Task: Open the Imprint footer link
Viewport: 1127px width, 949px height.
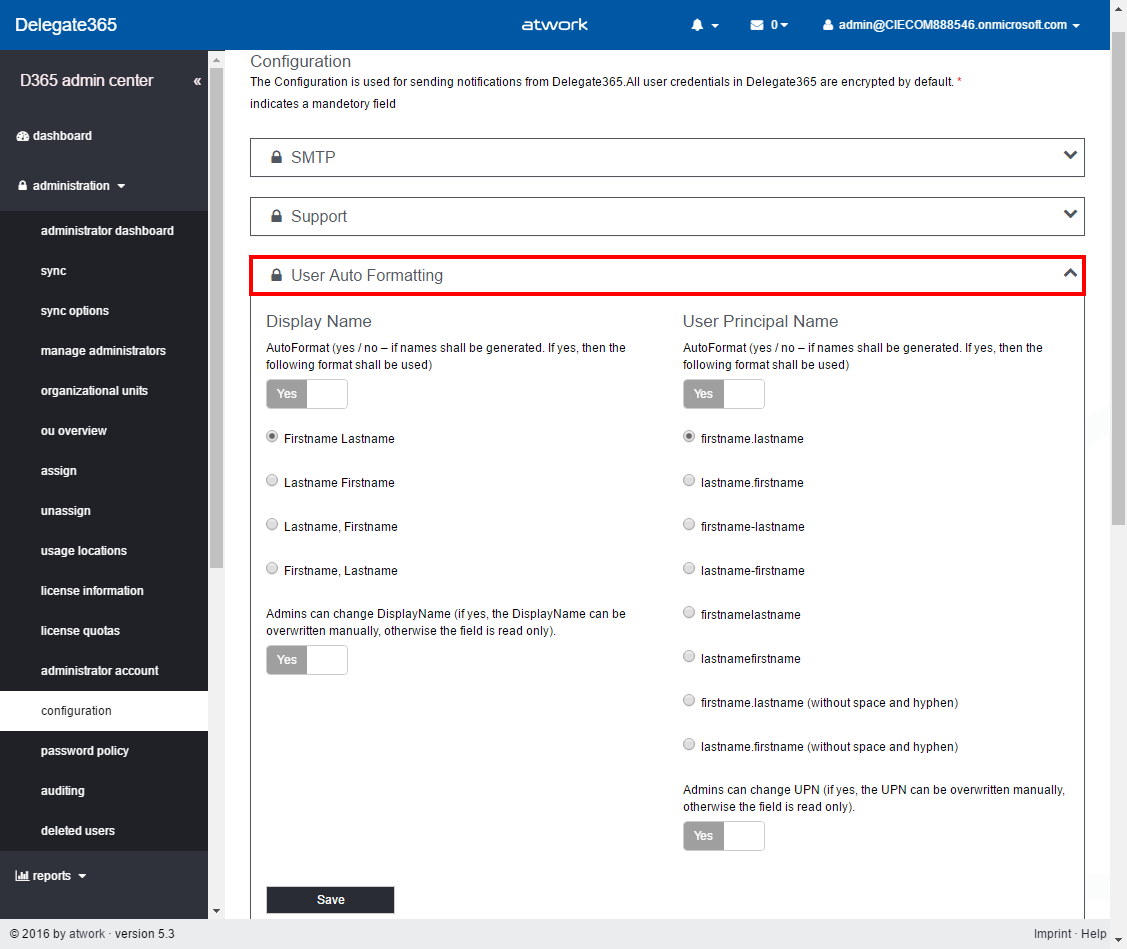Action: [1052, 934]
